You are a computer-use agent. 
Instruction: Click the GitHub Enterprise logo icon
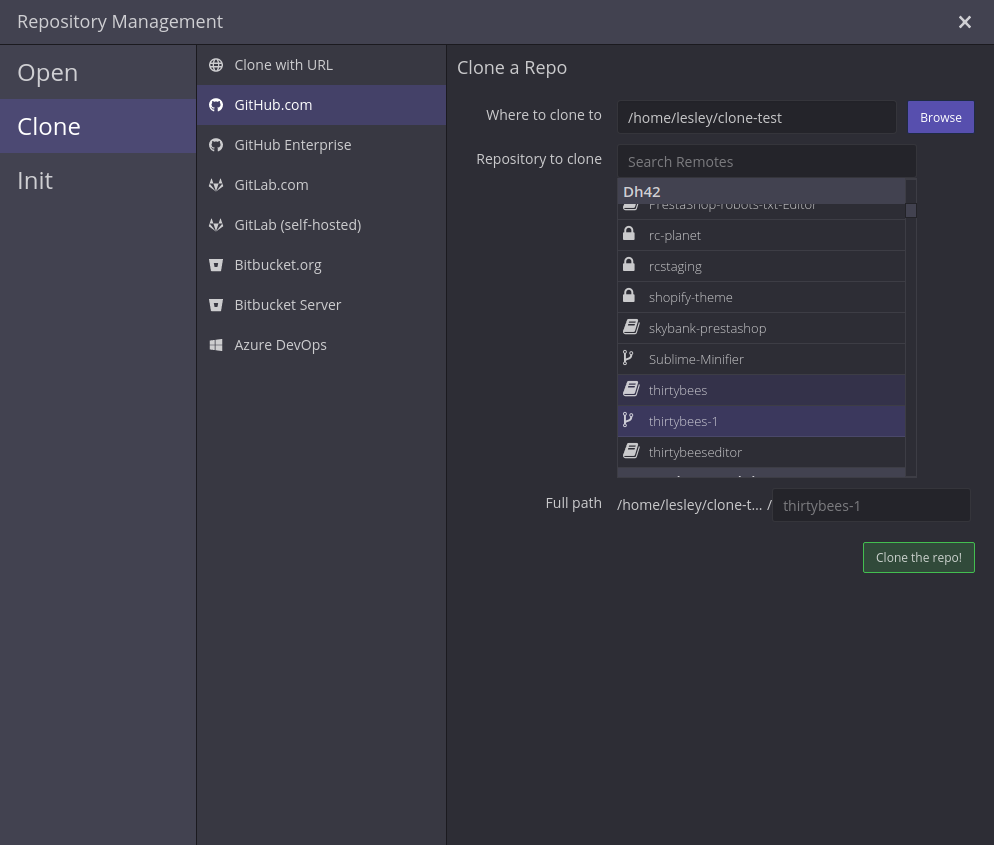click(x=216, y=145)
